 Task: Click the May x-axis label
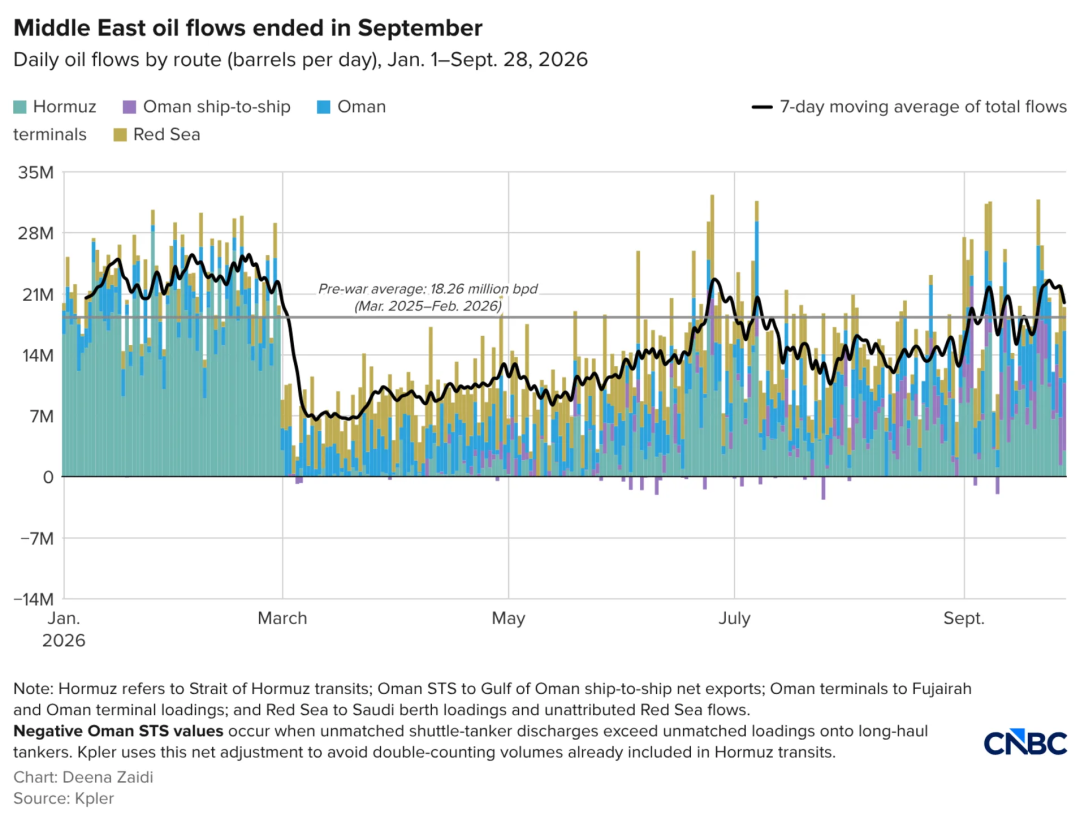coord(508,618)
